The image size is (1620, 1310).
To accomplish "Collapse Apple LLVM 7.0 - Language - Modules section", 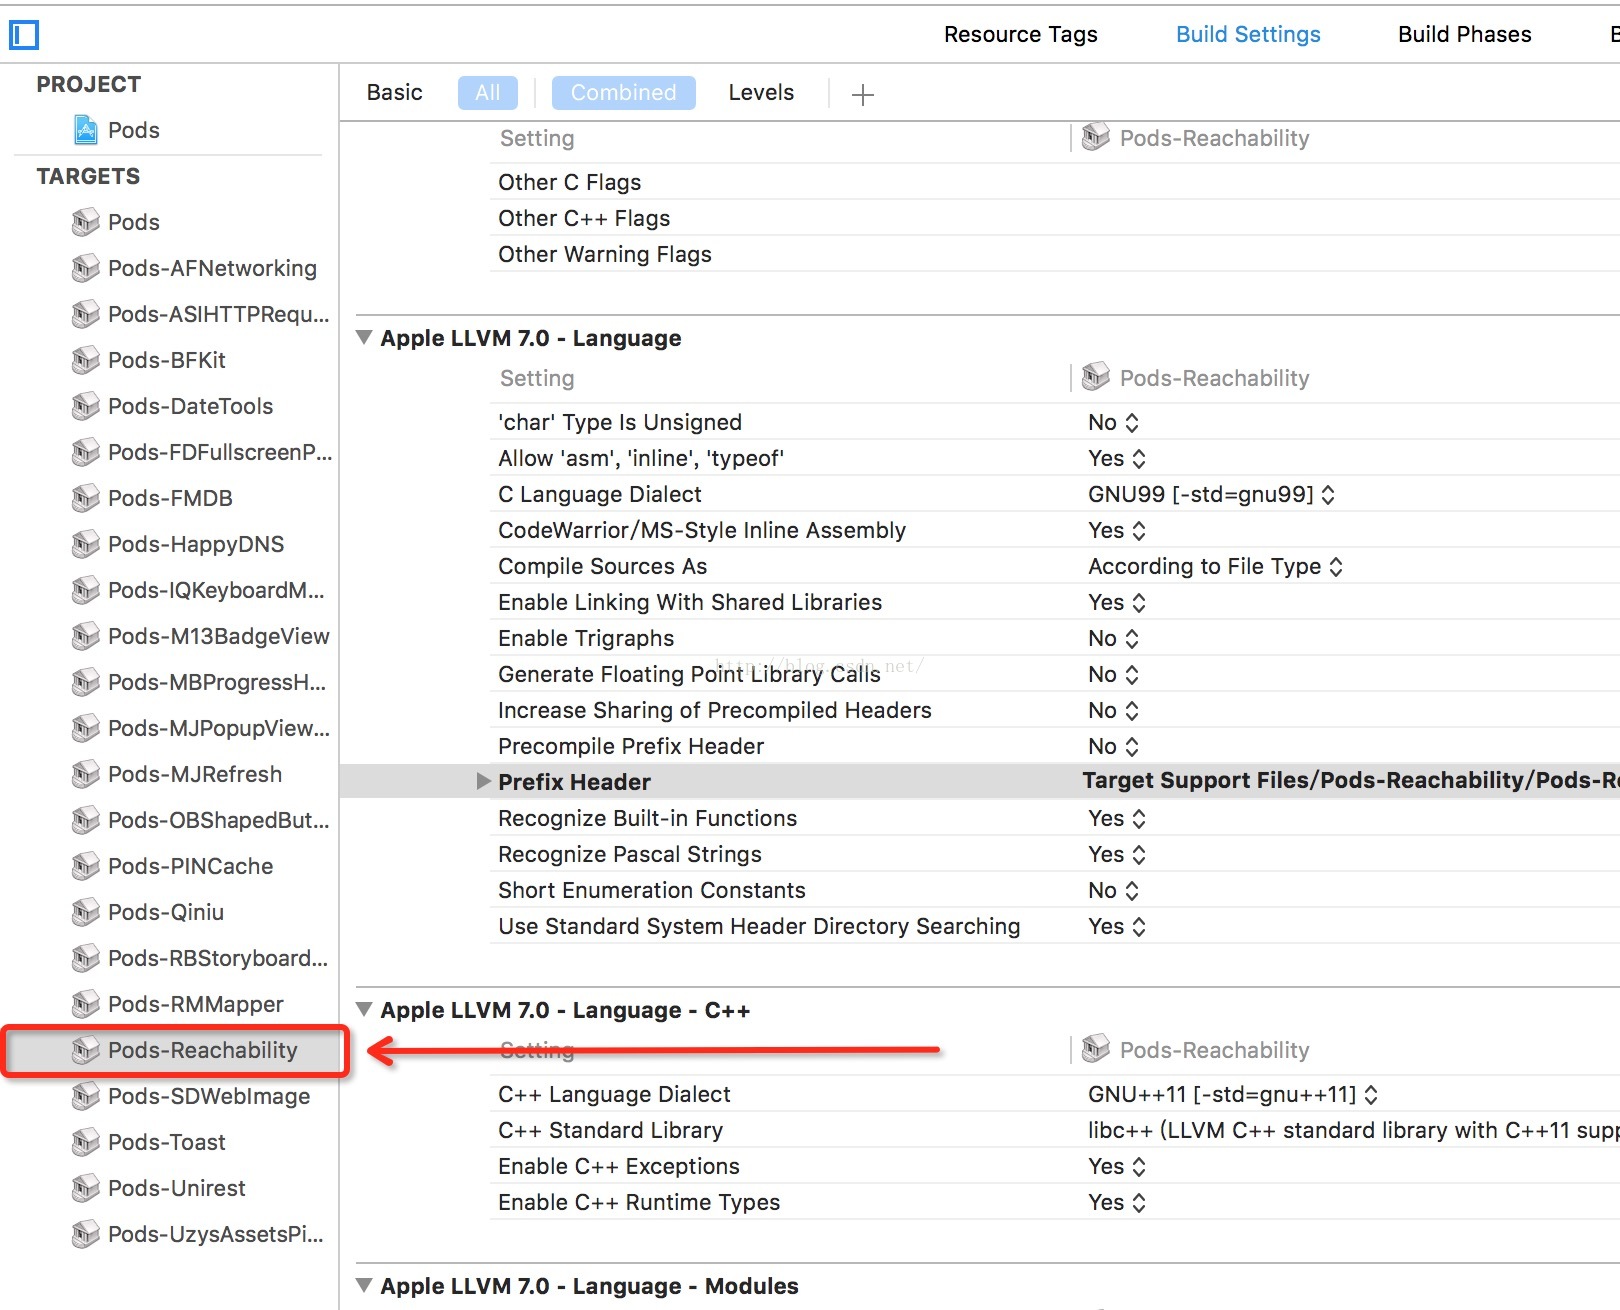I will coord(364,1286).
